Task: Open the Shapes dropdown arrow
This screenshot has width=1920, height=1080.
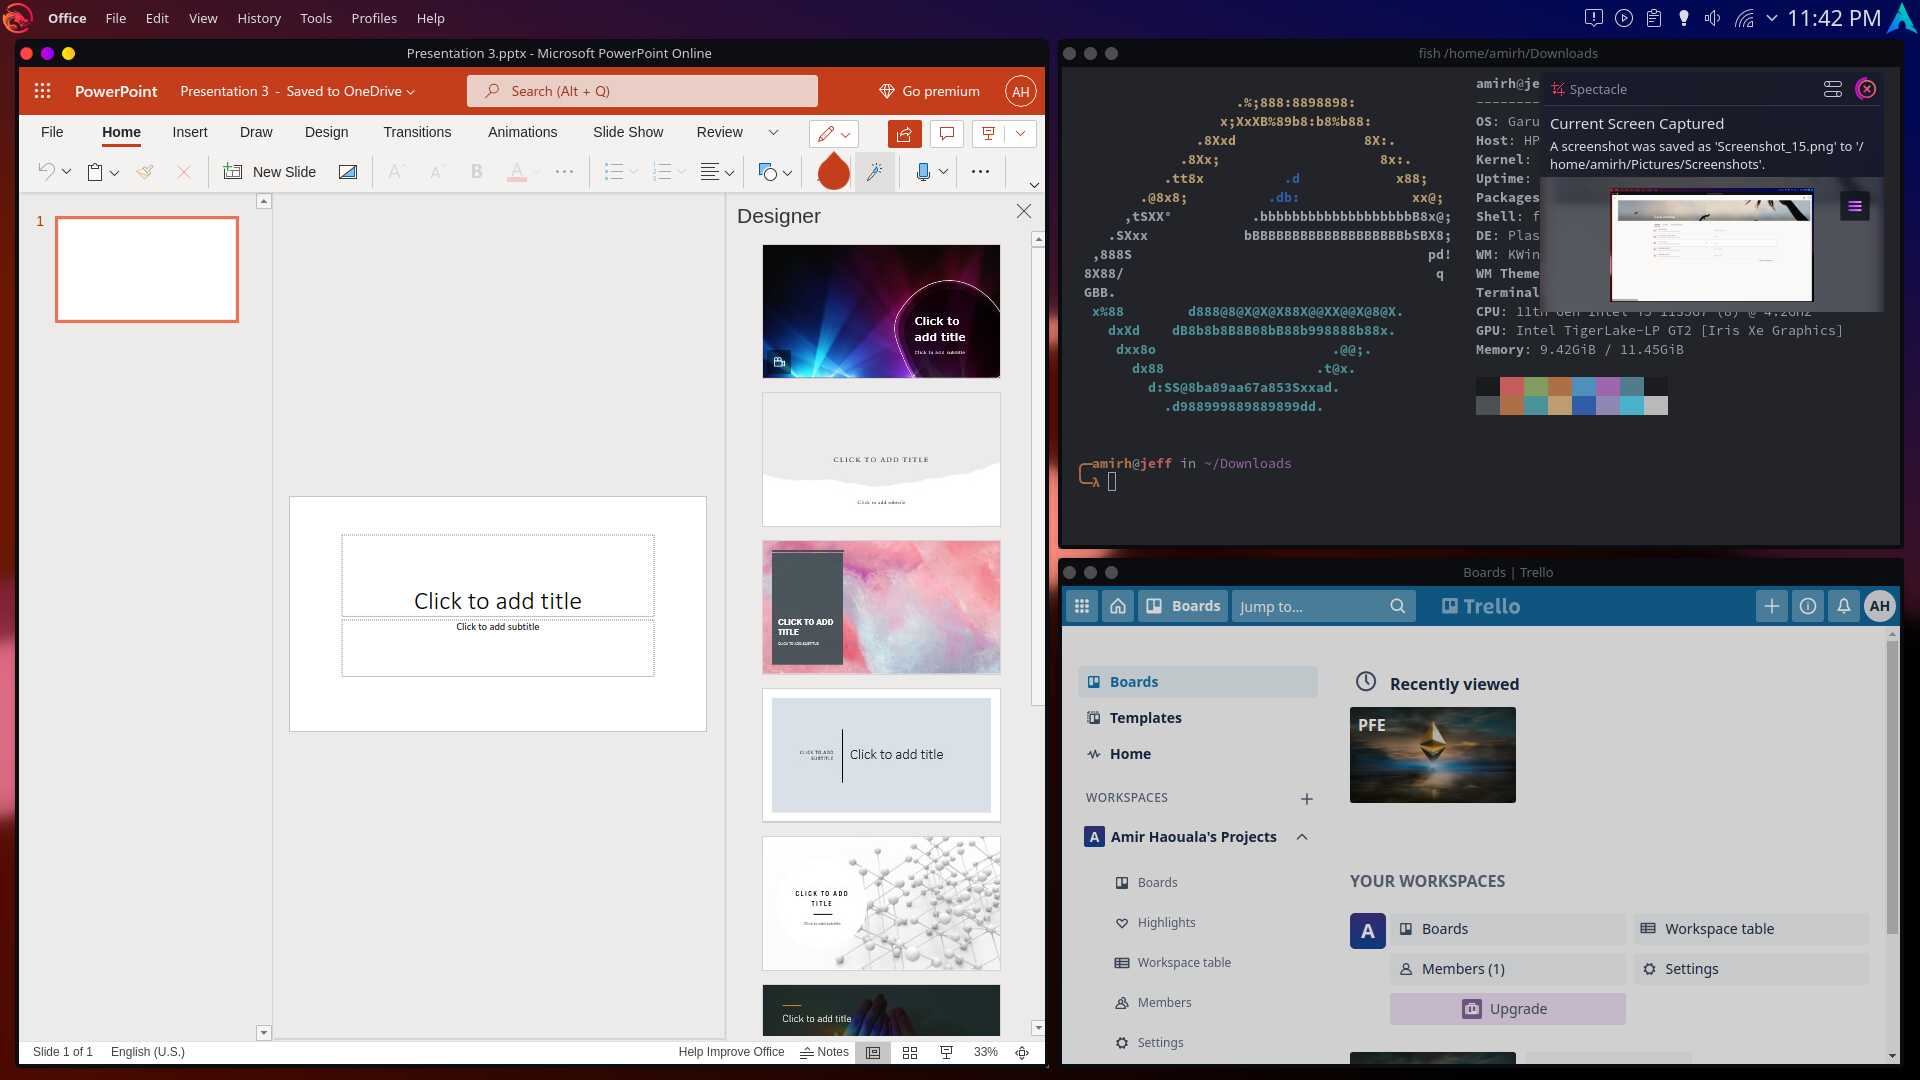Action: tap(787, 172)
